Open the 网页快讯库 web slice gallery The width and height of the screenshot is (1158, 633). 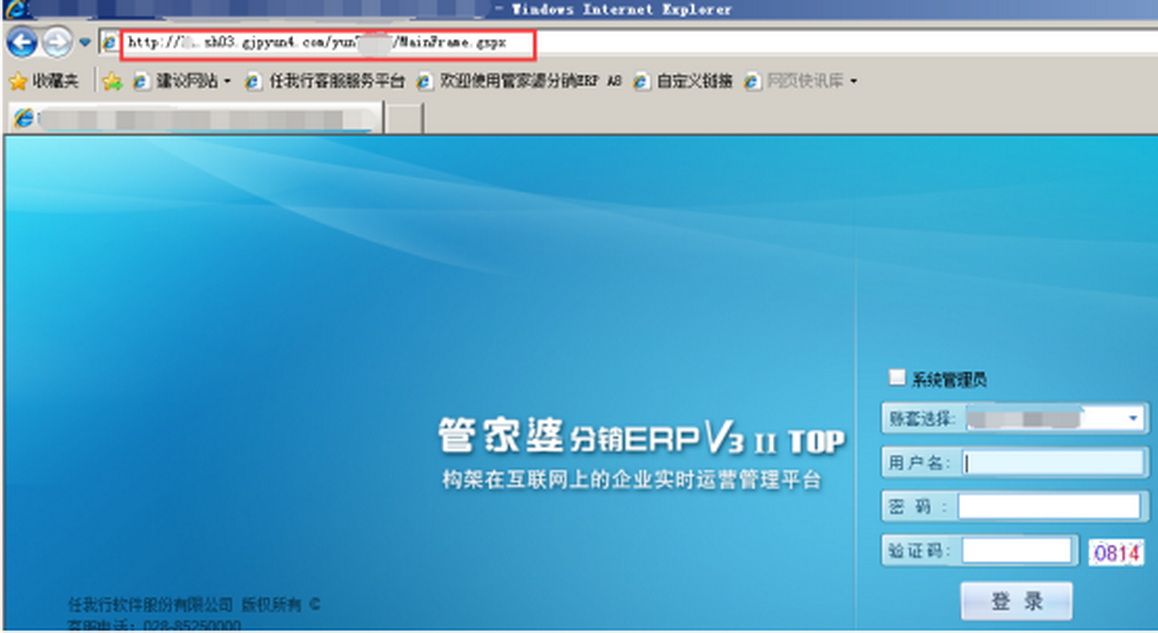click(801, 82)
